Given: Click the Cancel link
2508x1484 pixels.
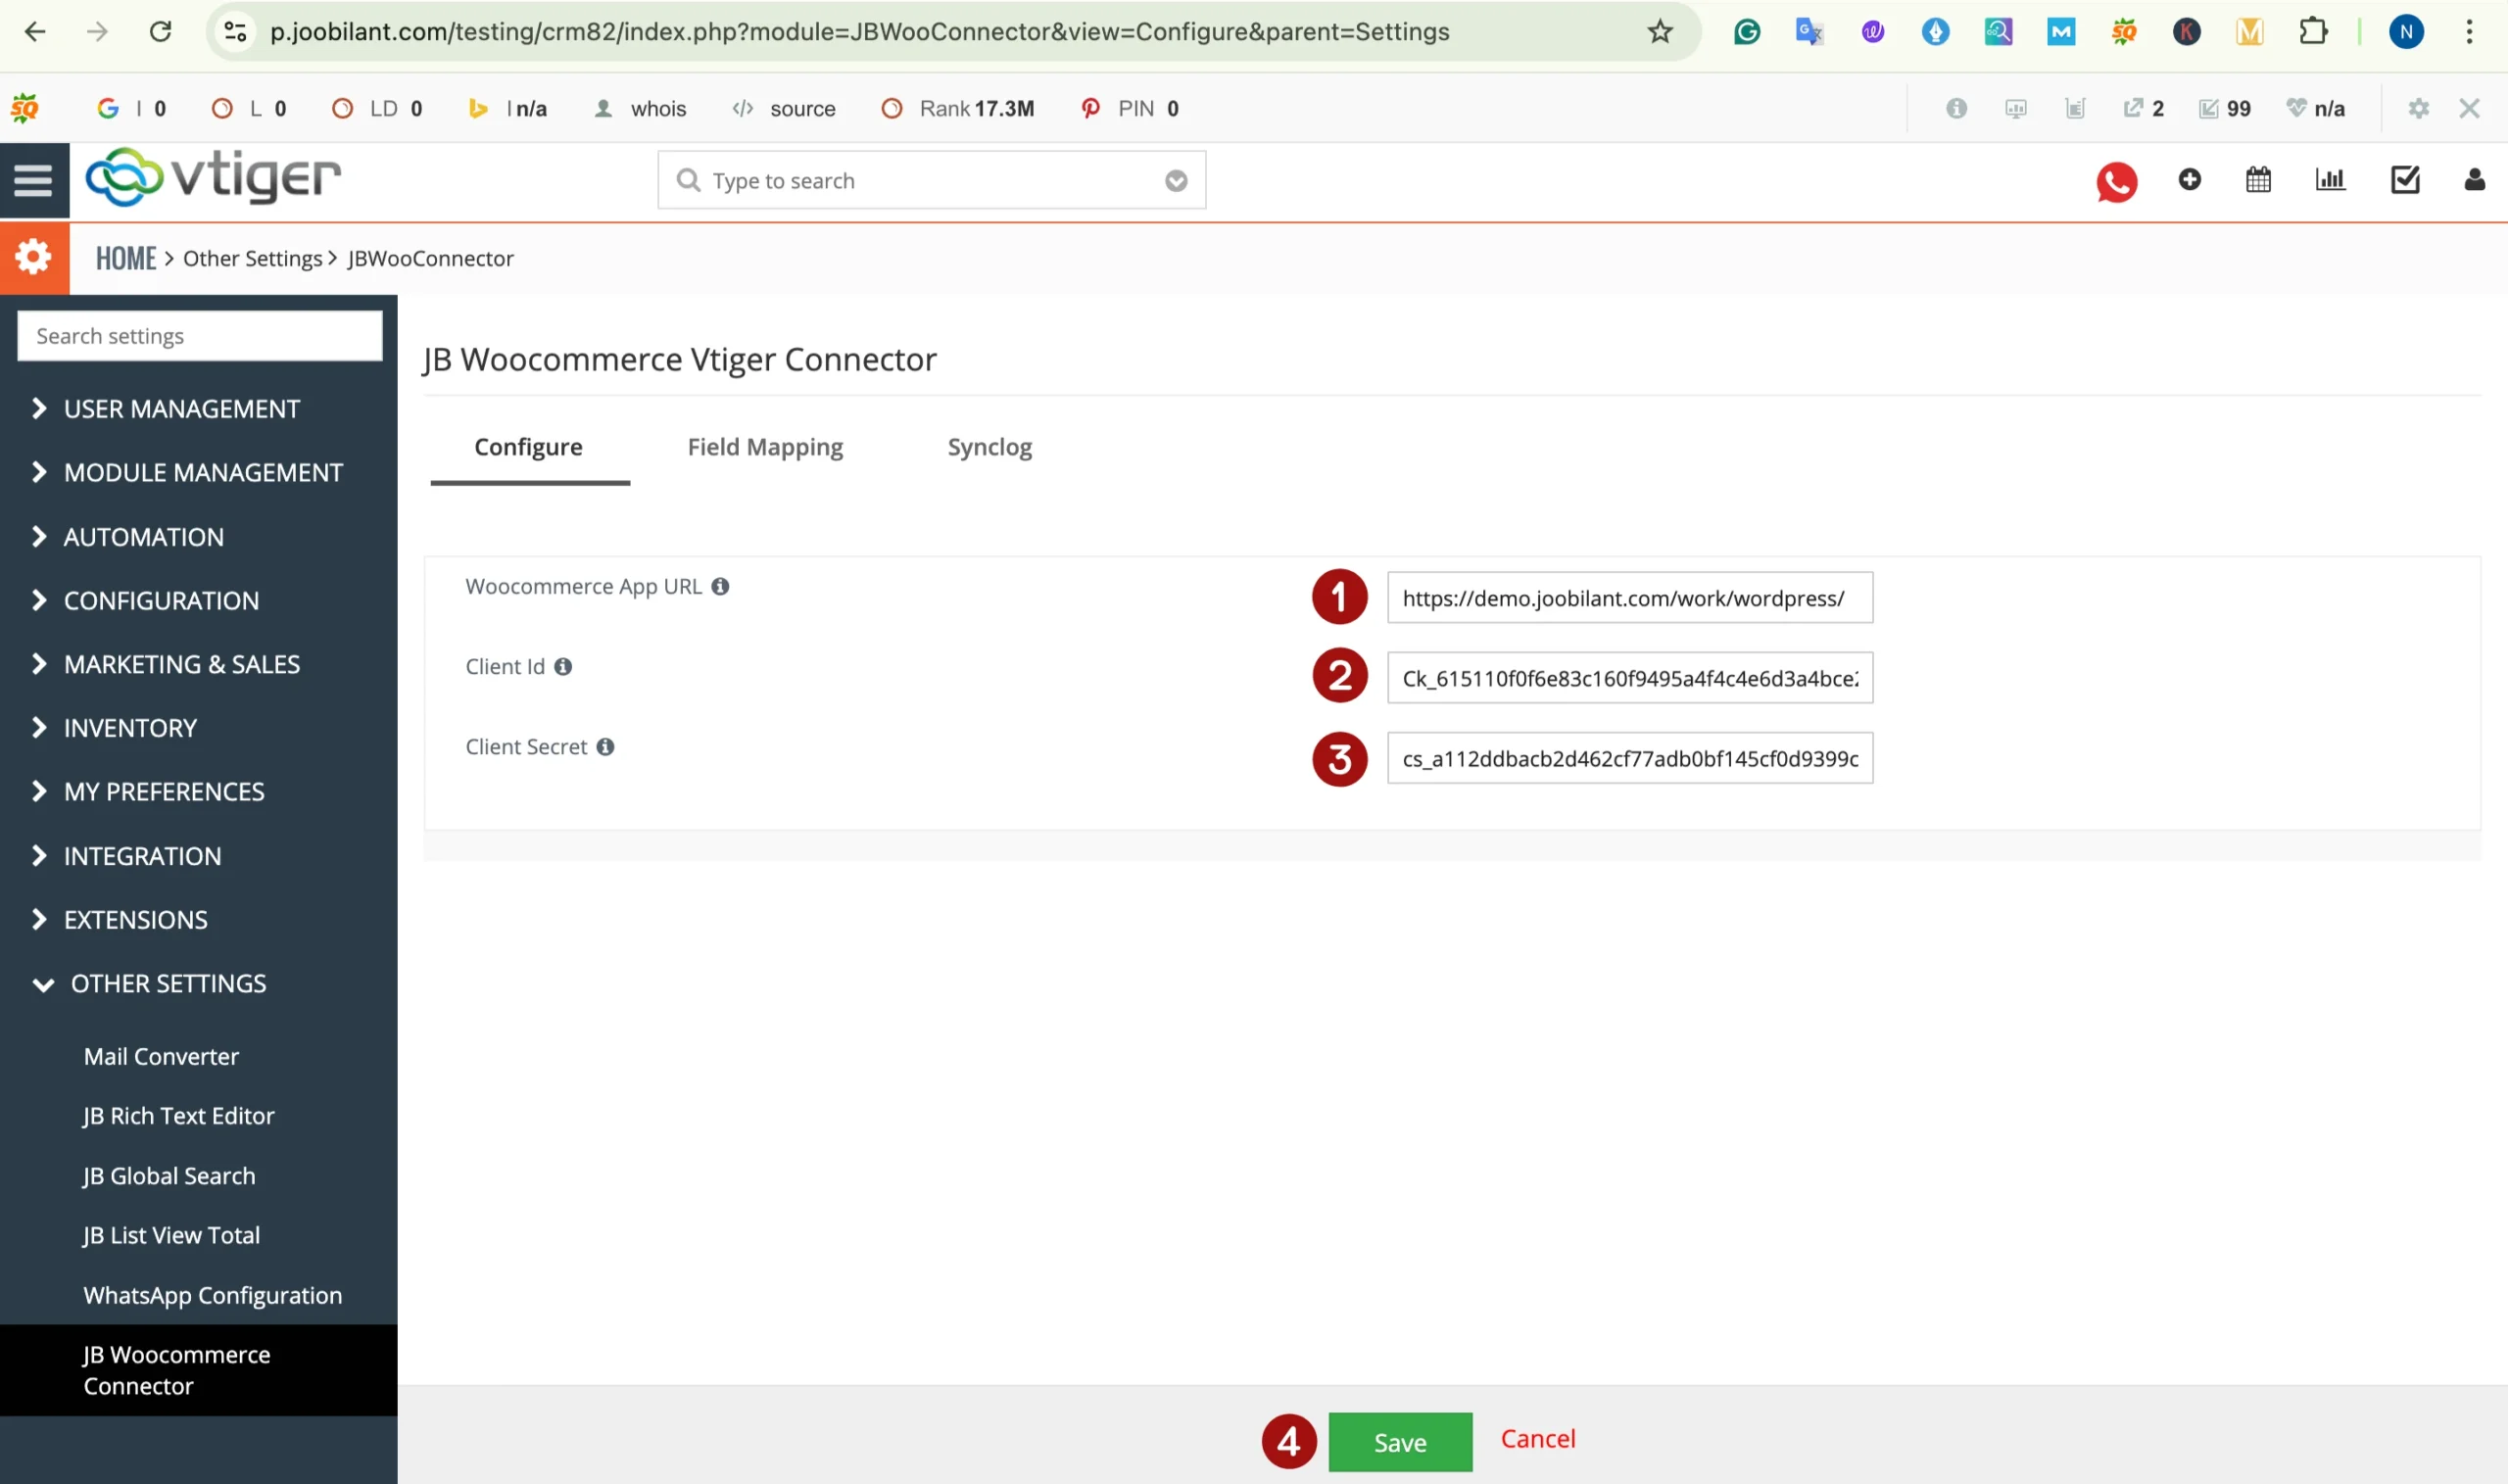Looking at the screenshot, I should (x=1537, y=1439).
